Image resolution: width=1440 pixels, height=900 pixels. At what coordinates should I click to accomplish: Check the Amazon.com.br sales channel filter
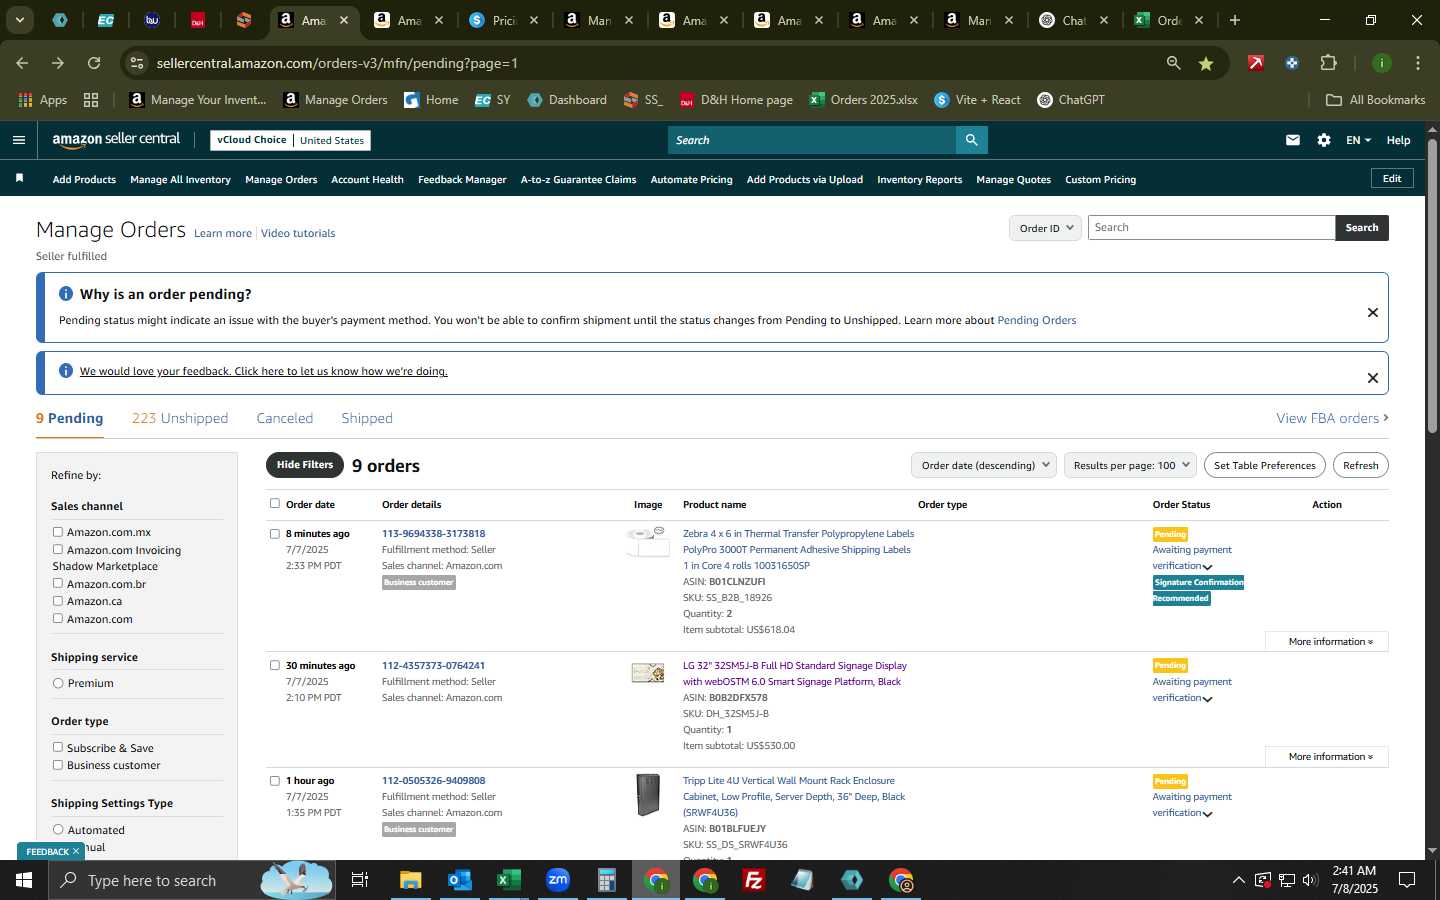tap(58, 583)
